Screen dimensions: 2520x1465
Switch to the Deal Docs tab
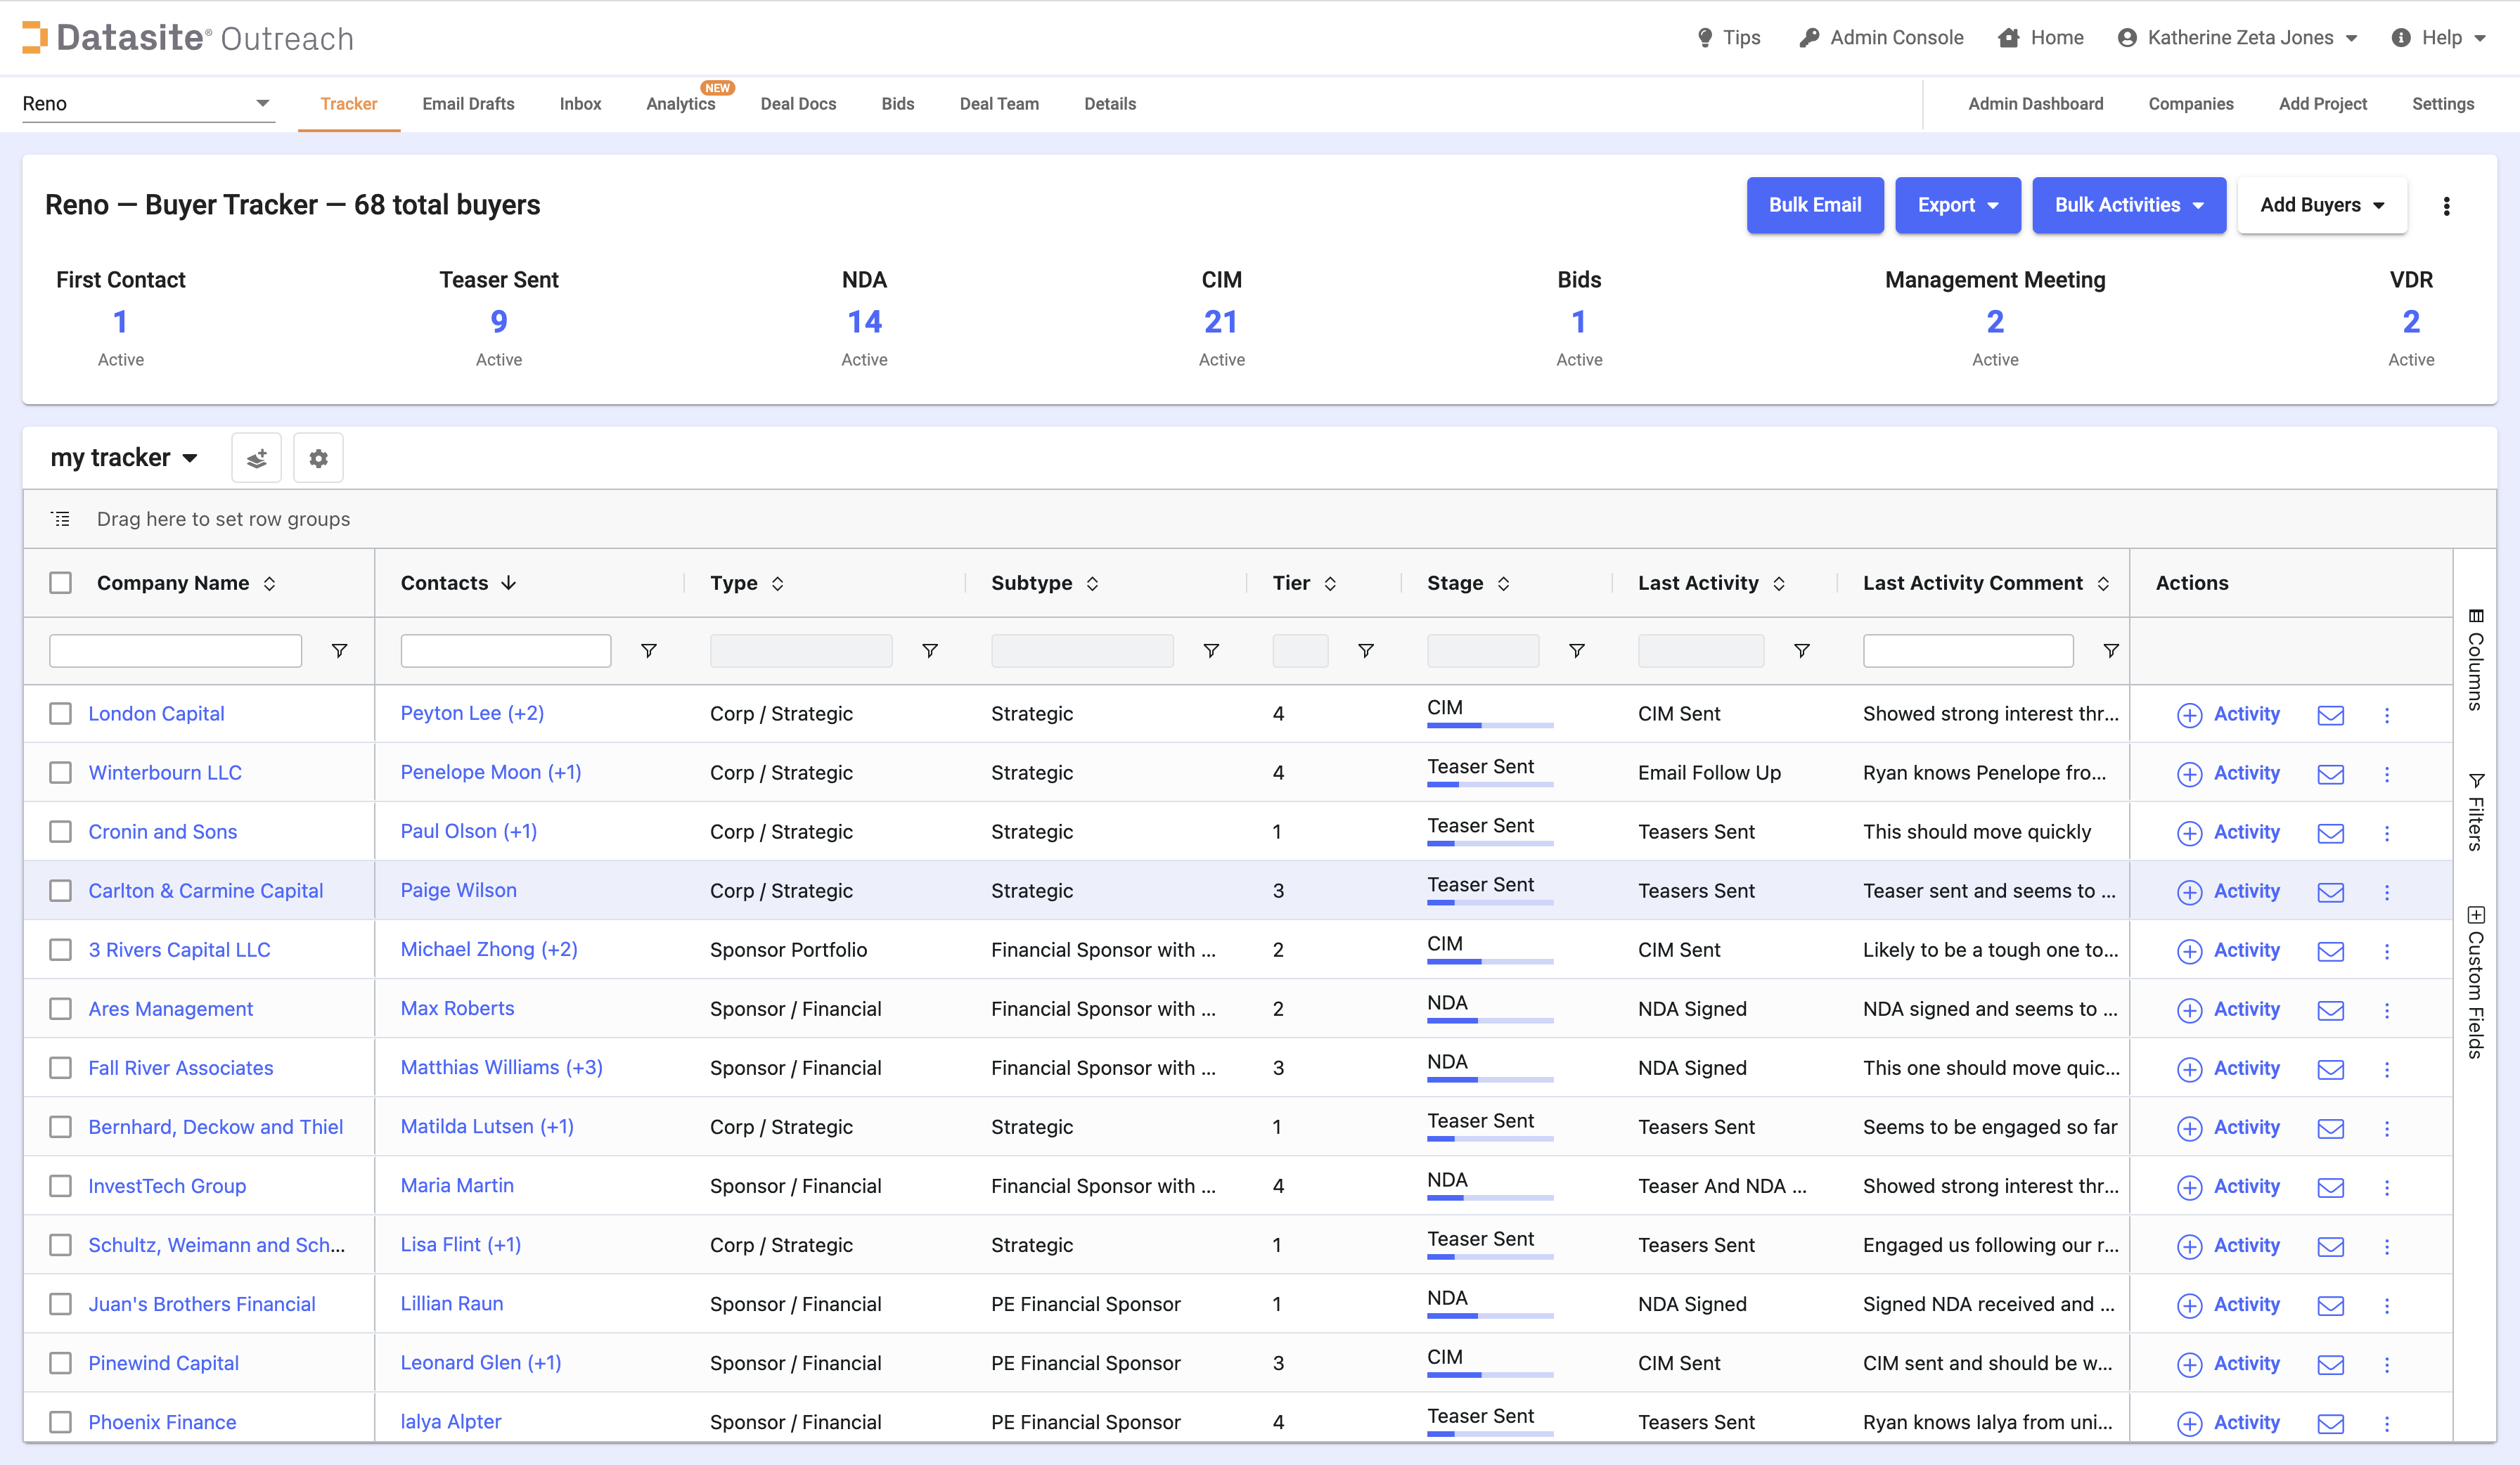797,104
